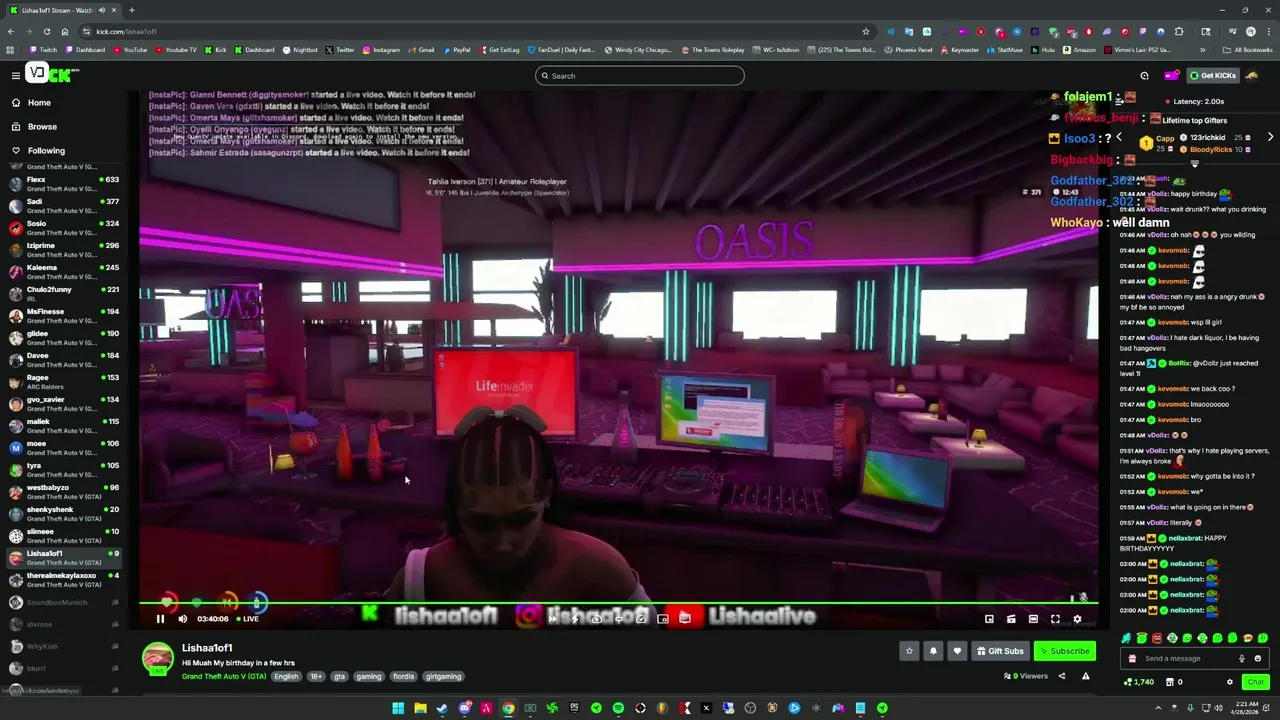Show next top gifters page

1270,137
